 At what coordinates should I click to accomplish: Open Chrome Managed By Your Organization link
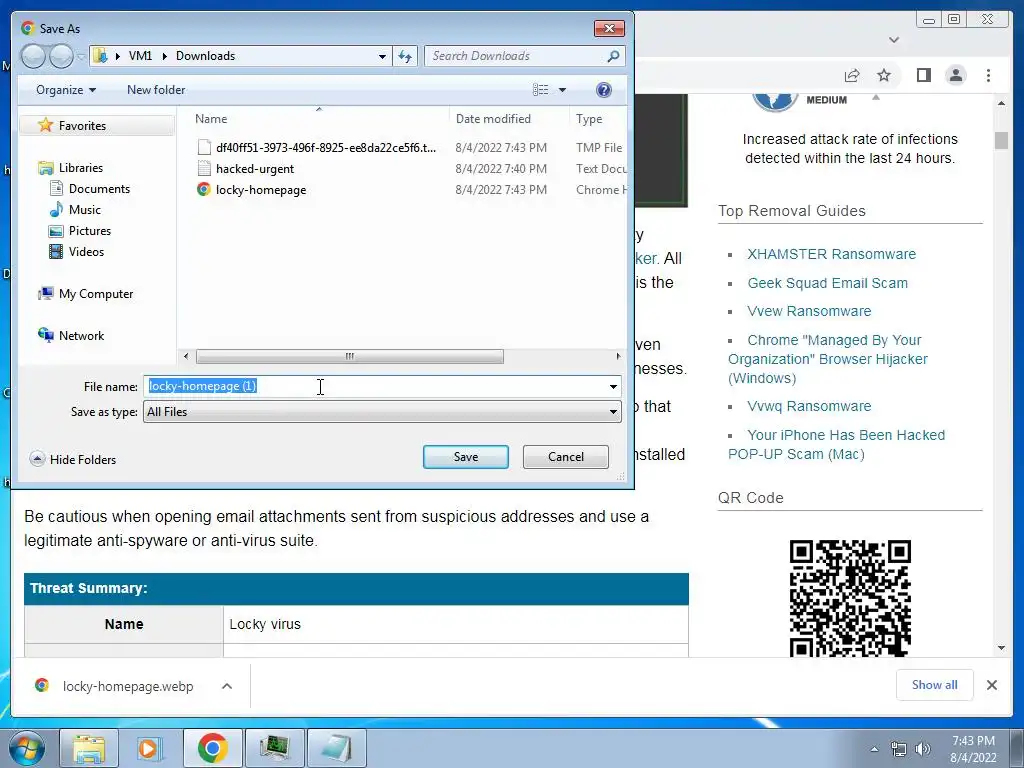click(x=827, y=359)
